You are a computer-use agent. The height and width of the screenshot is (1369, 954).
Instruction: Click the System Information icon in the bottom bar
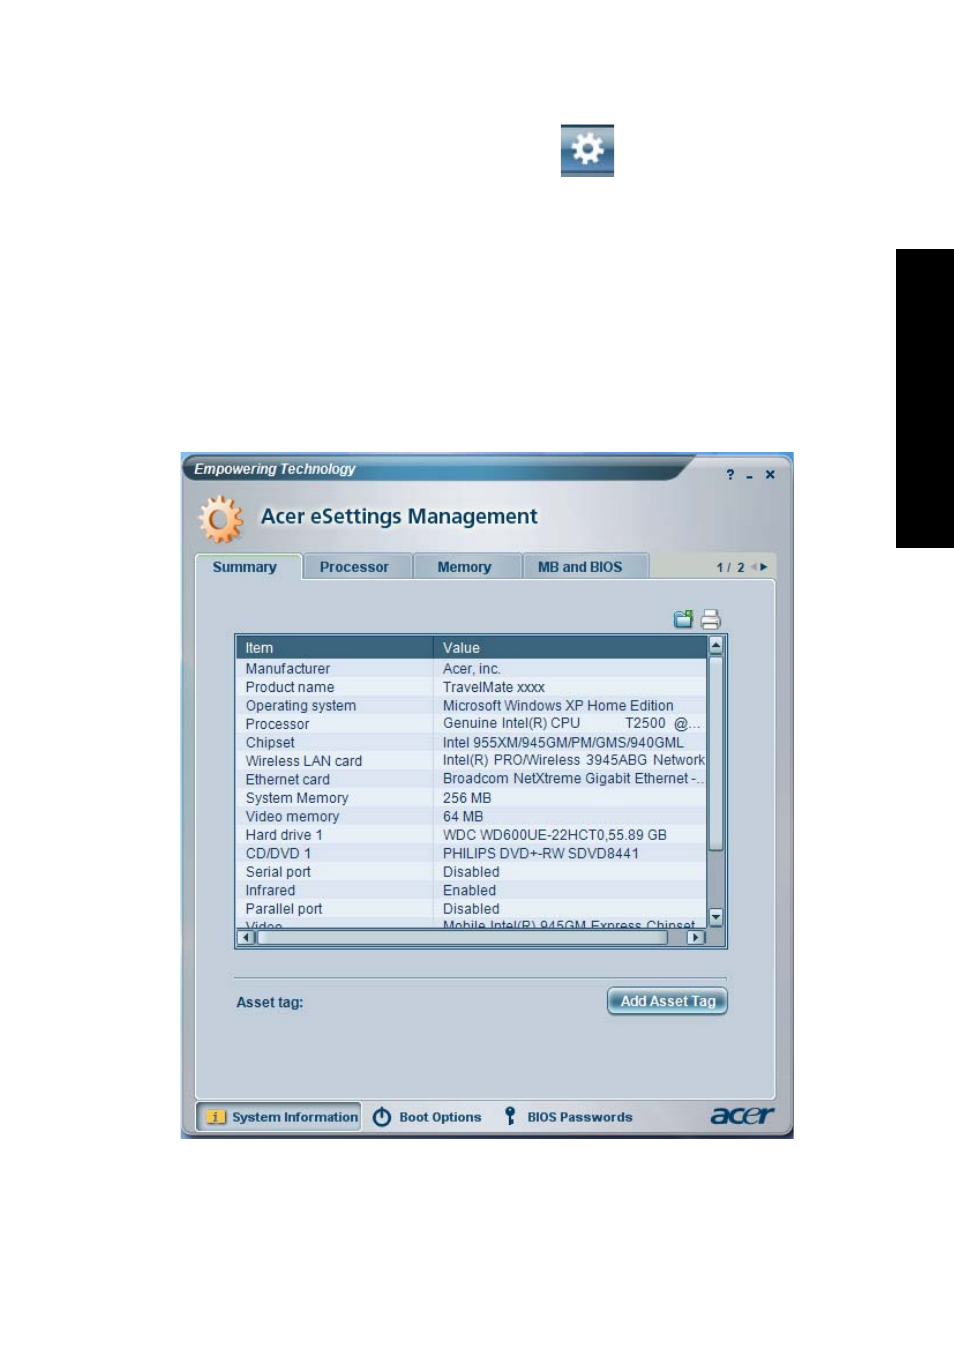point(216,1118)
